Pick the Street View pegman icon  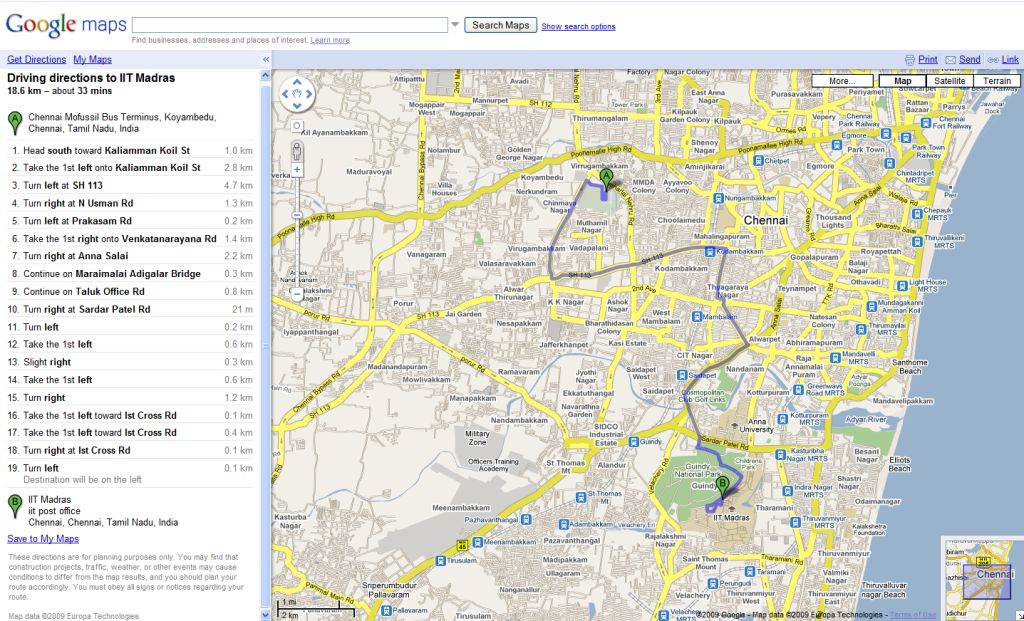(297, 151)
